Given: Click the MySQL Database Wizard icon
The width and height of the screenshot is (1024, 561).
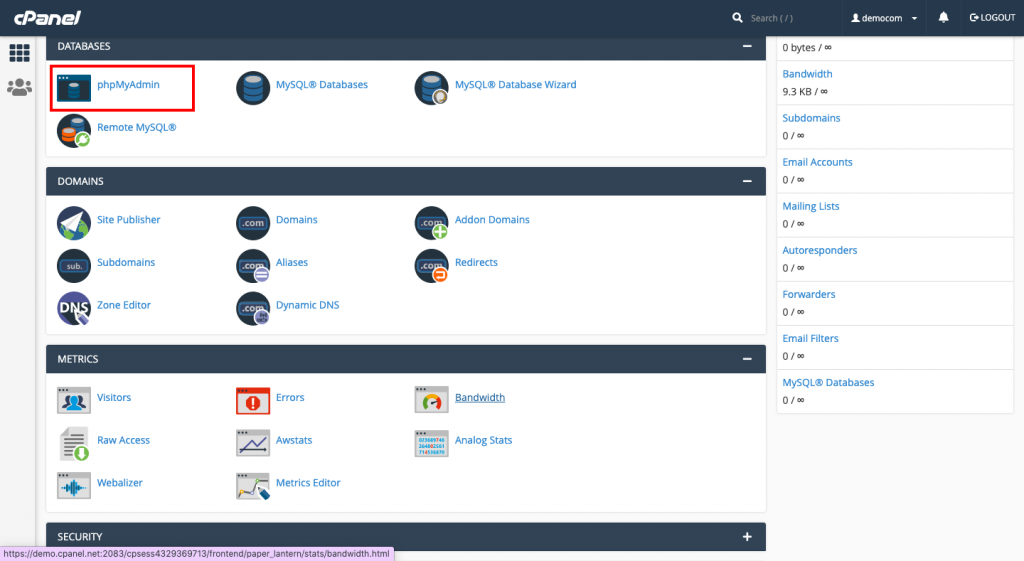Looking at the screenshot, I should (x=432, y=88).
